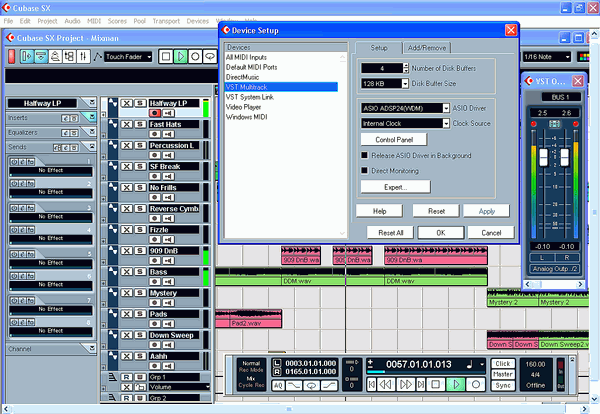Click OK in Device Setup

(441, 233)
